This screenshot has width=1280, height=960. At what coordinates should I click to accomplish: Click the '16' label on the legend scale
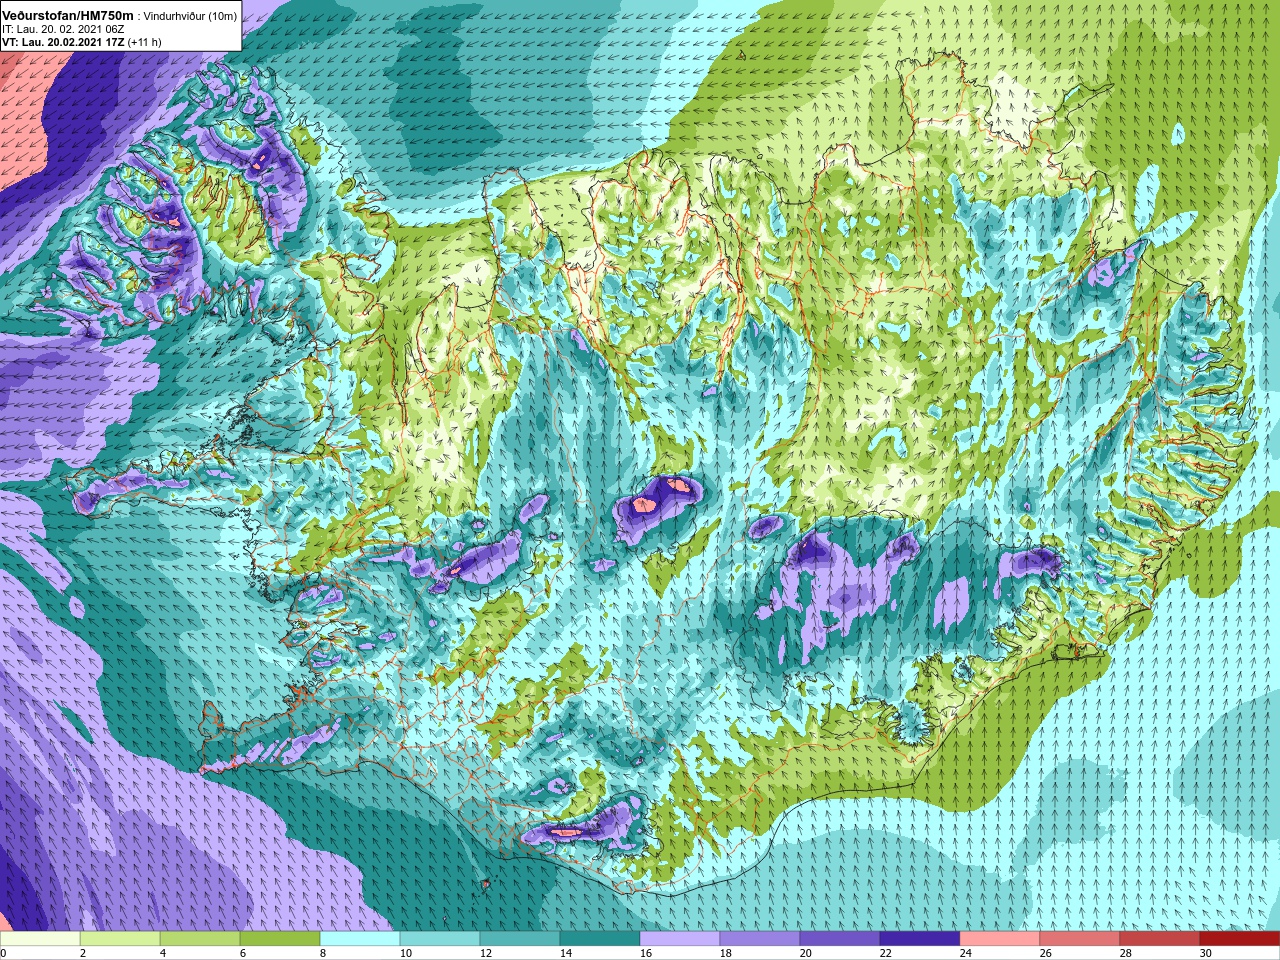click(x=646, y=953)
